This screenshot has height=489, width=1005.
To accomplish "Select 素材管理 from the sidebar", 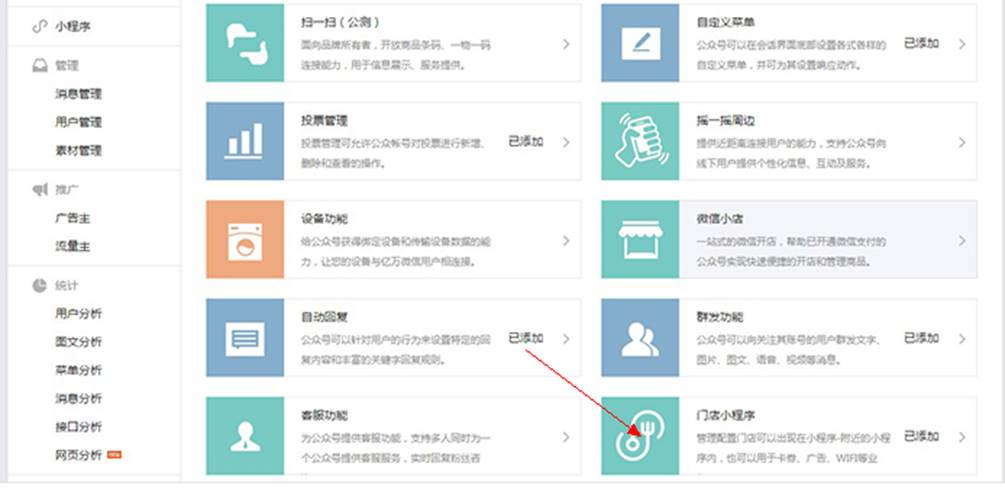I will click(x=78, y=151).
